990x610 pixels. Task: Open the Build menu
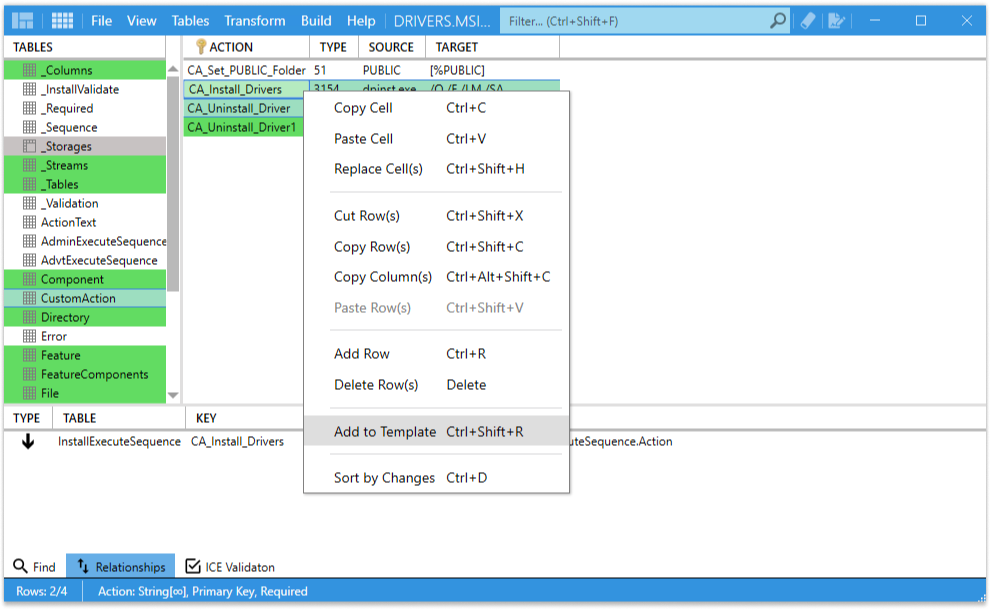(316, 21)
